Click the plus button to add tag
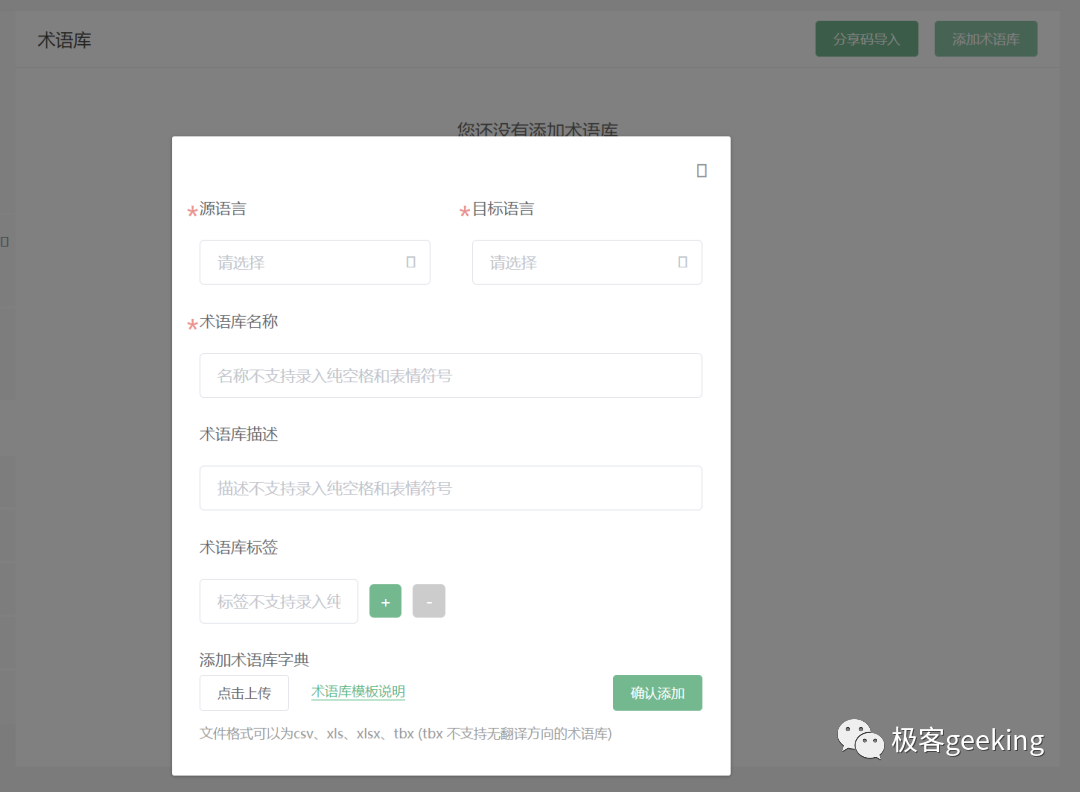Image resolution: width=1080 pixels, height=792 pixels. [x=385, y=601]
